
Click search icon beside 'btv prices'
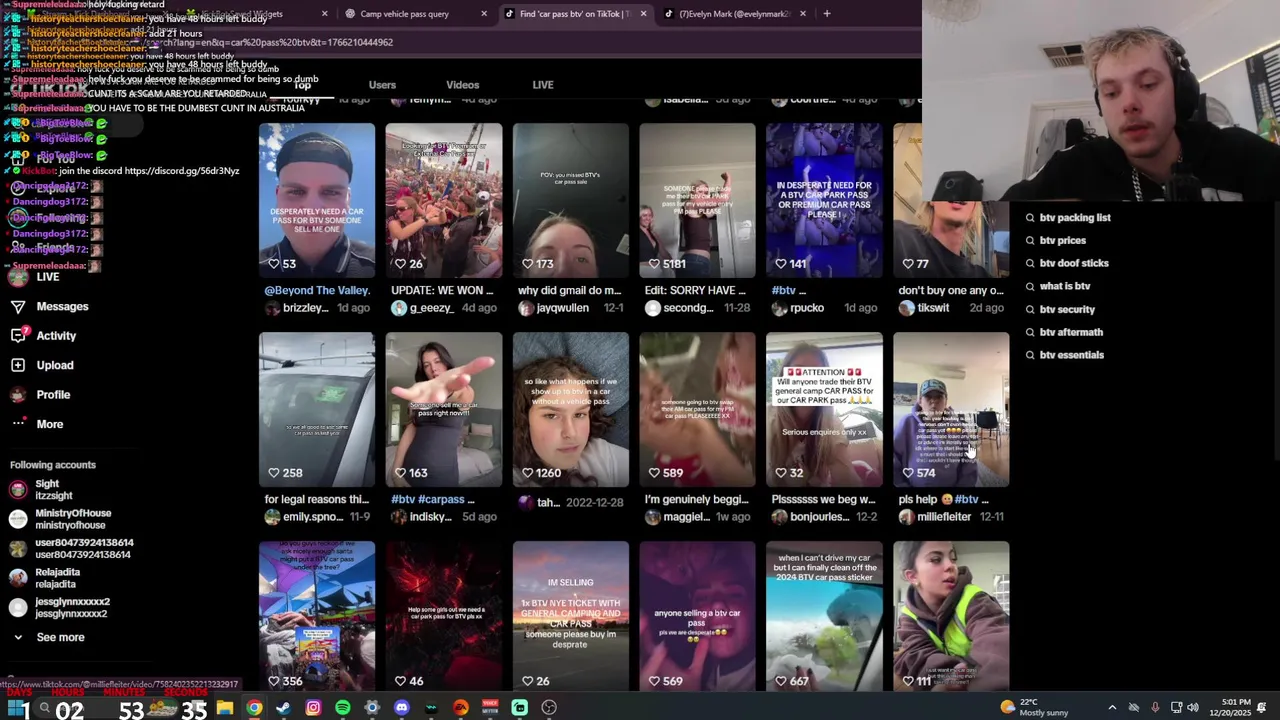(x=1030, y=241)
